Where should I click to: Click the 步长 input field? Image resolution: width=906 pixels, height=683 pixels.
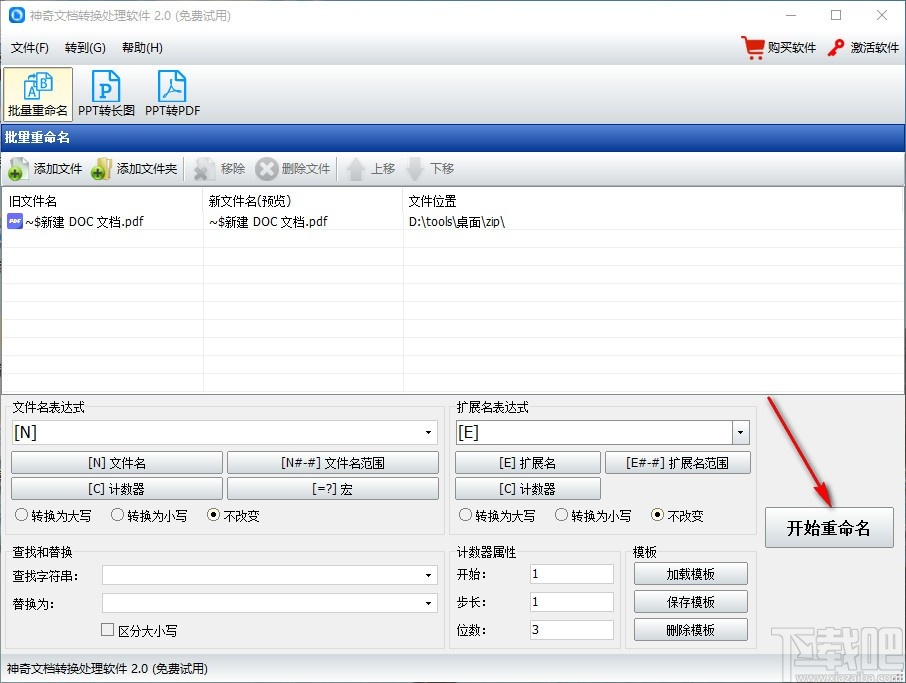(571, 602)
